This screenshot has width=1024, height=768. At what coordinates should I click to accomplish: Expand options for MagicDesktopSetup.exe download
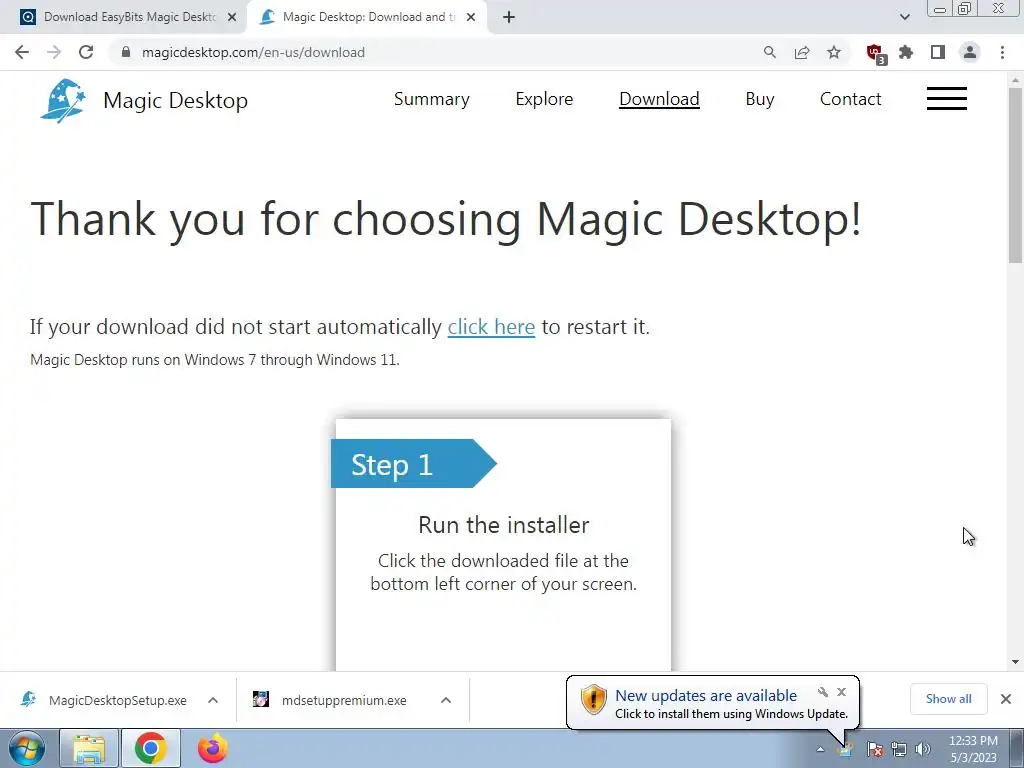point(213,700)
